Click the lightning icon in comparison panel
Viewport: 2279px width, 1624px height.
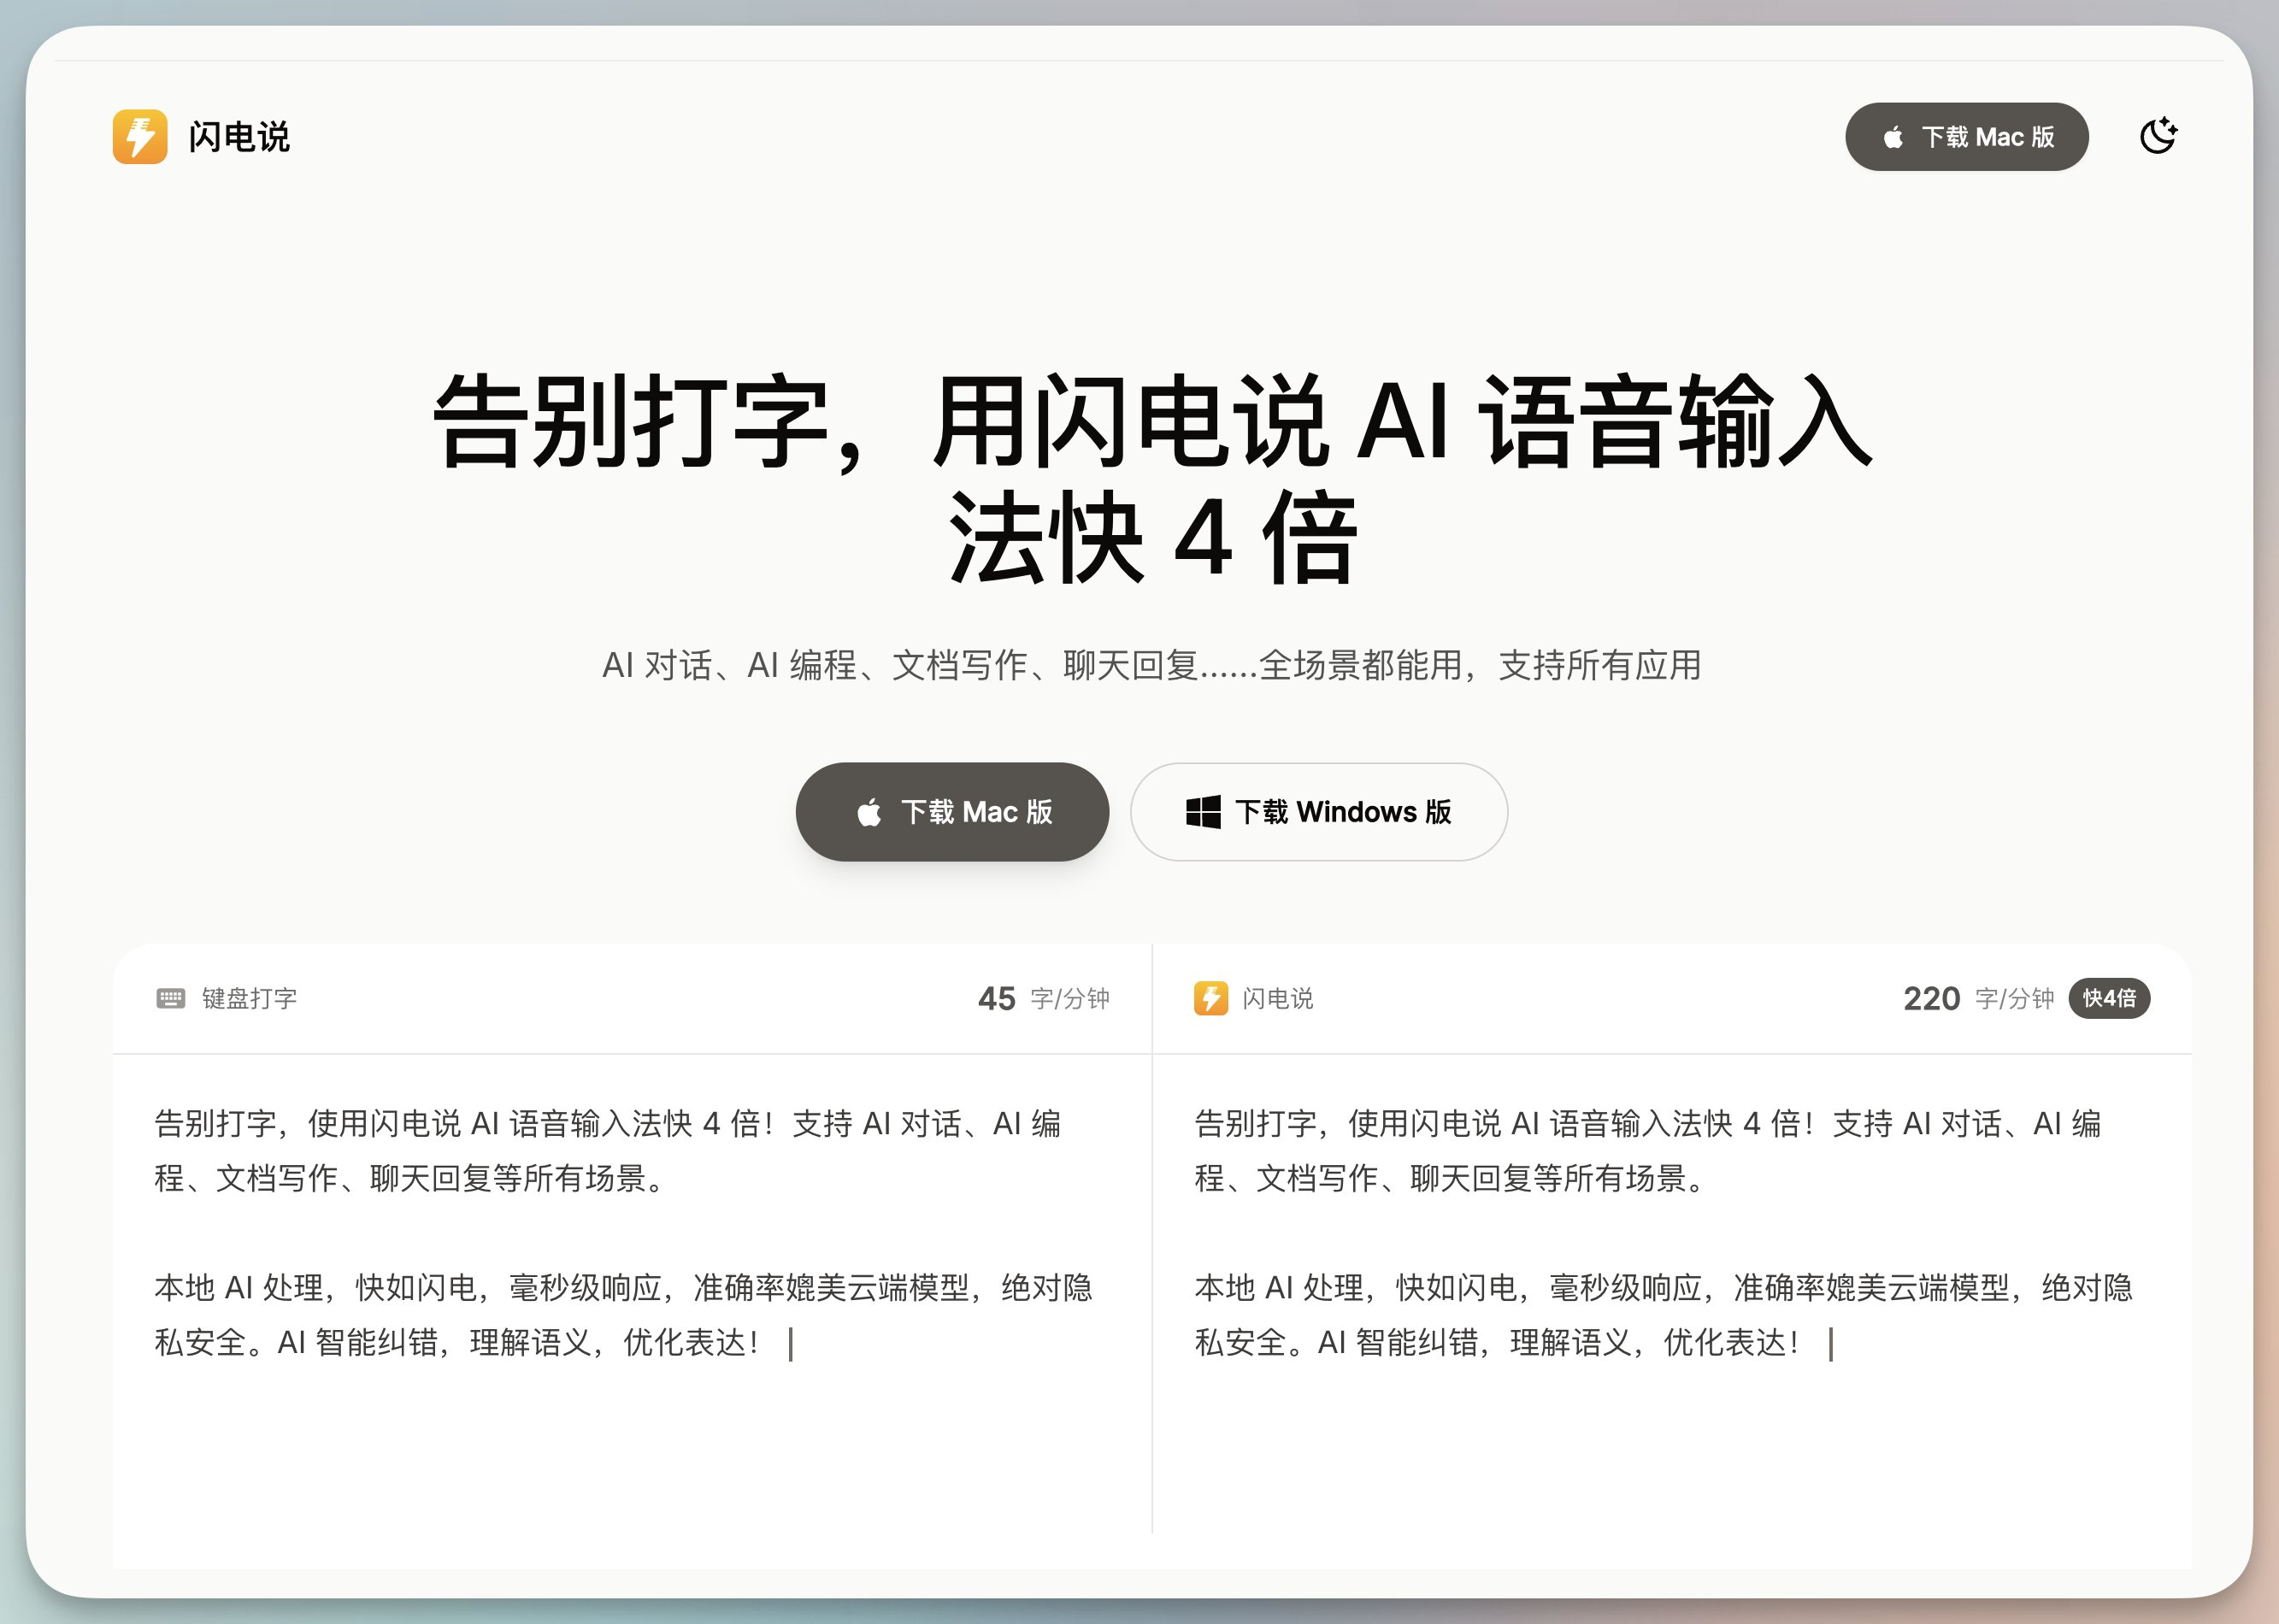pos(1210,998)
